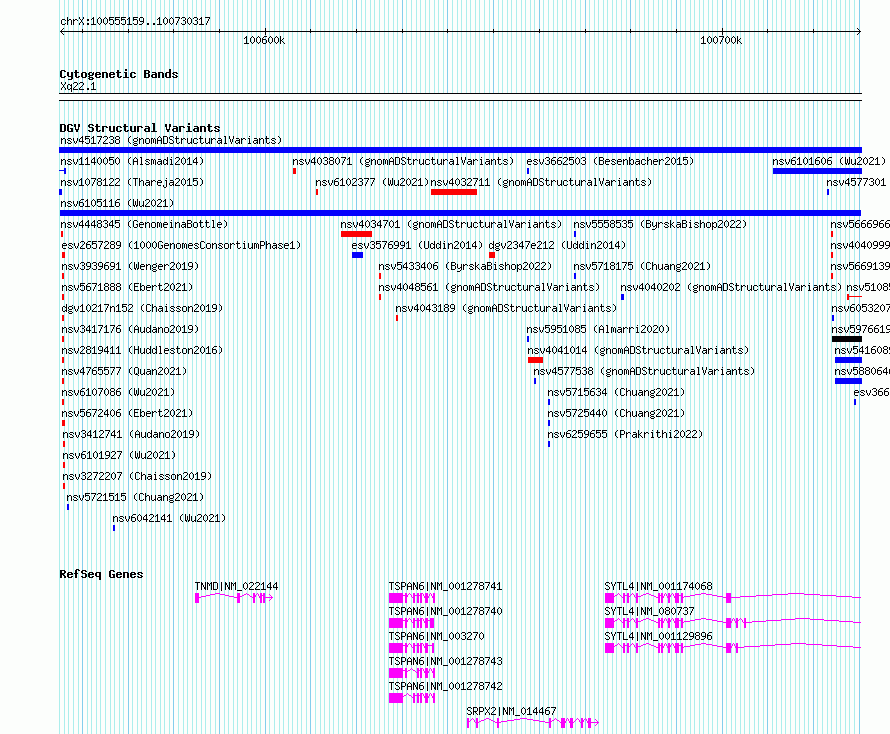Click TSPAN6 NM_001278743 transcript
890x734 pixels.
click(412, 673)
